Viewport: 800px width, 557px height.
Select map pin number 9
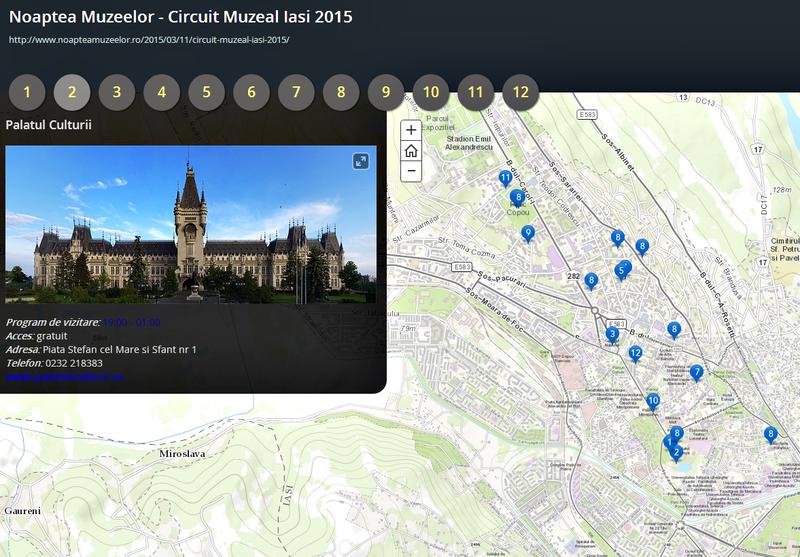528,234
